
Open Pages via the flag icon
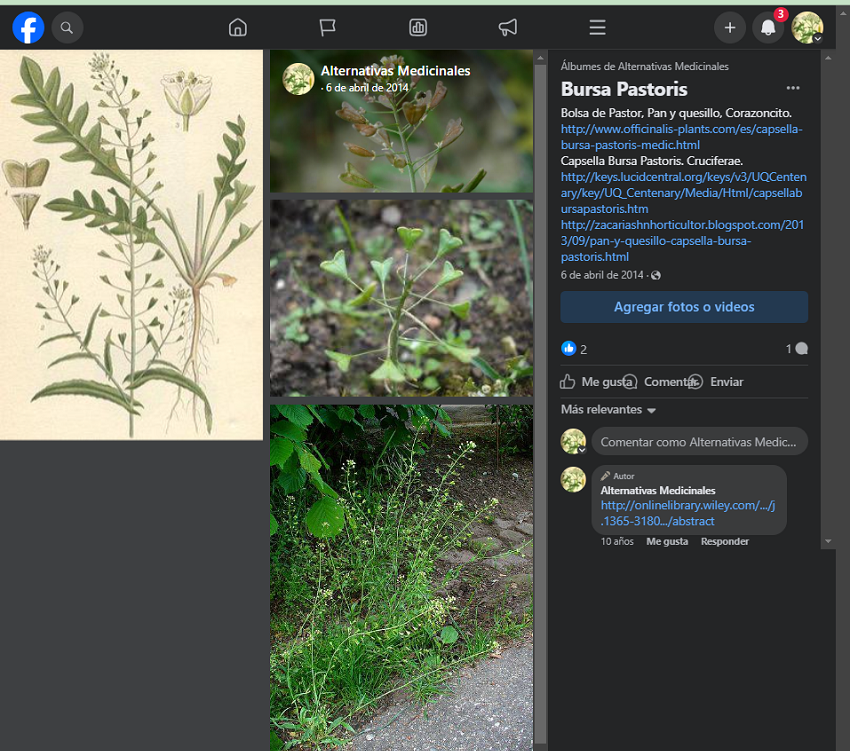(x=328, y=28)
